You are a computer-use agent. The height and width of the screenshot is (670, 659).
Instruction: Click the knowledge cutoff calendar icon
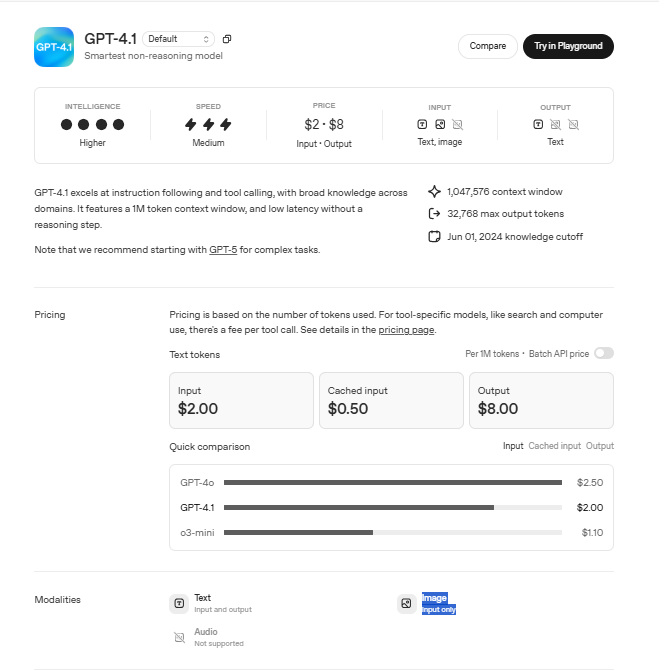(434, 236)
